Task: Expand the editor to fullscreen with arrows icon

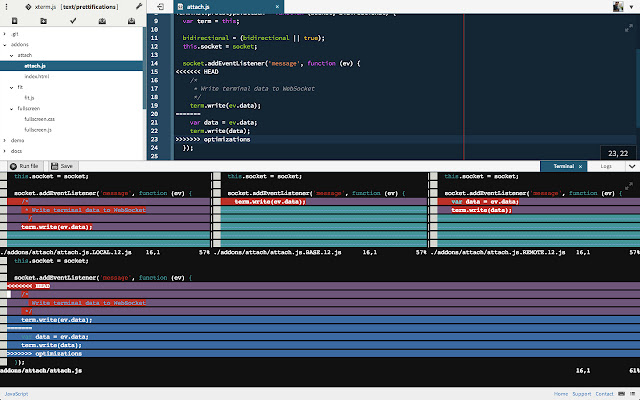Action: tap(629, 28)
